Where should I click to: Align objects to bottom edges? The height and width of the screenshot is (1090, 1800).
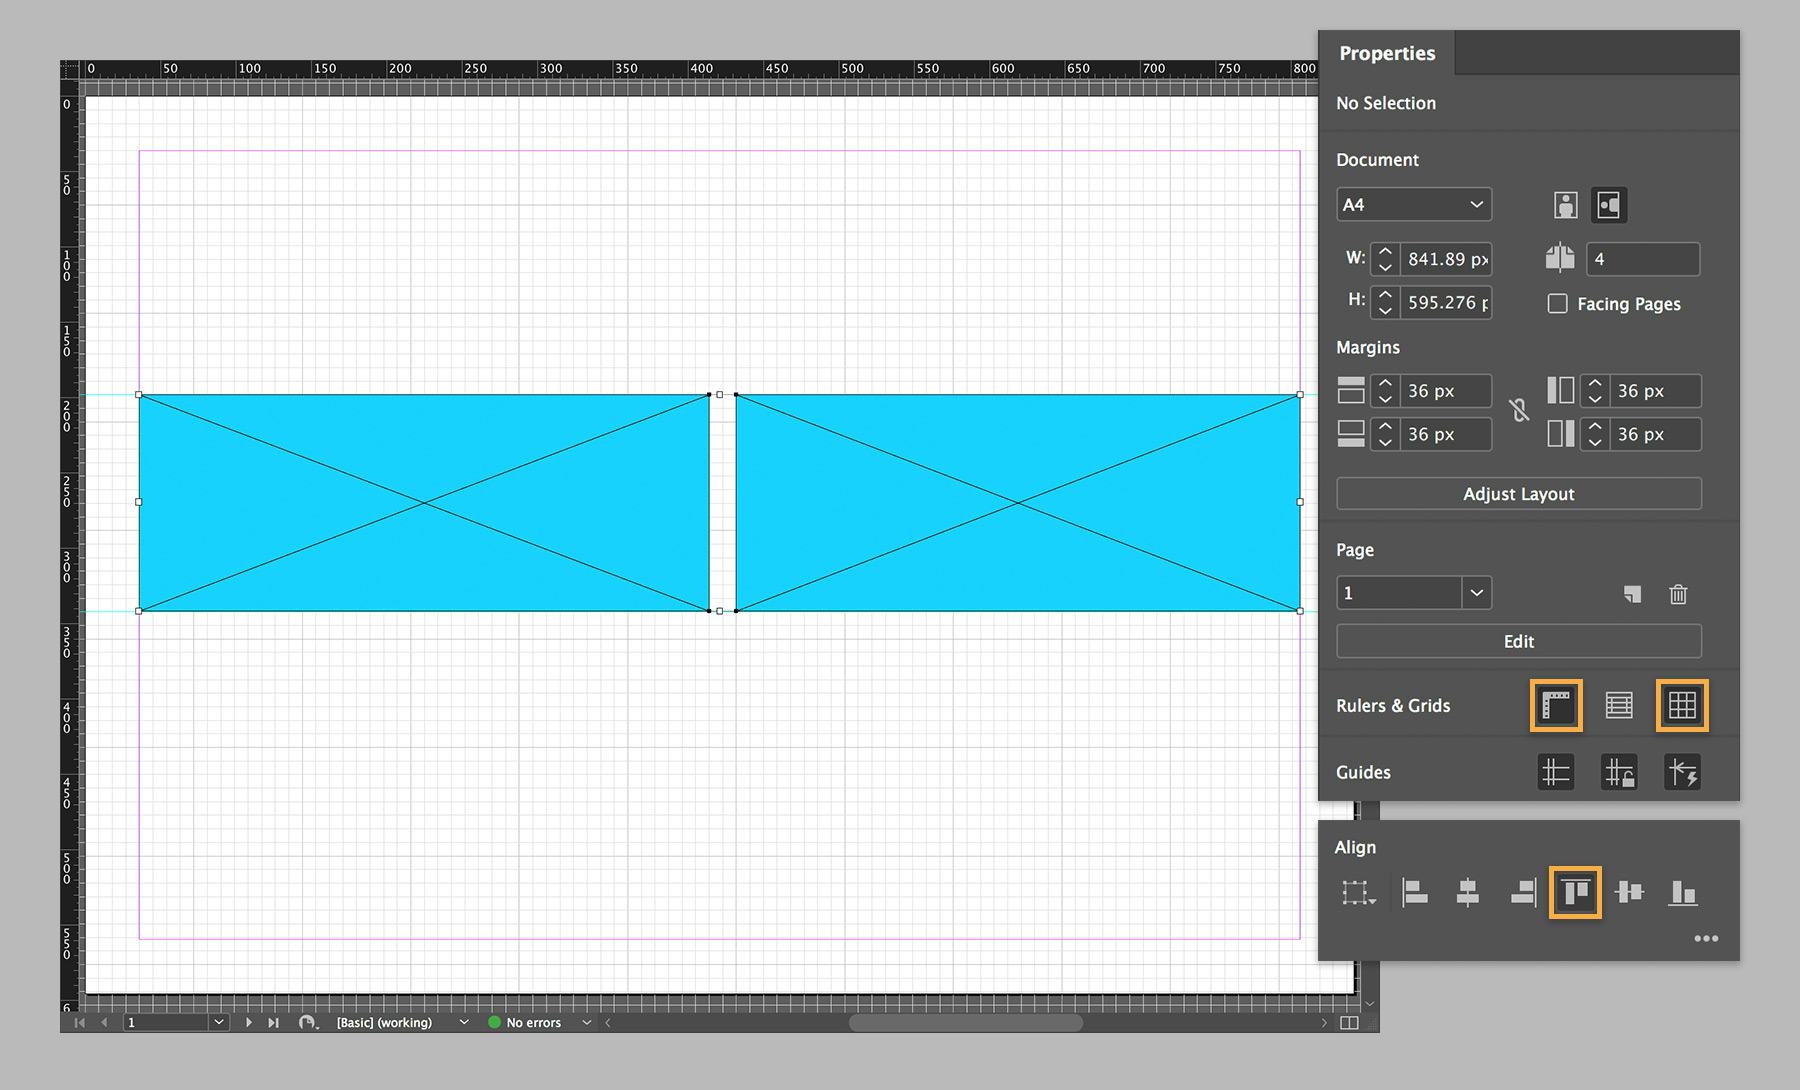(1682, 892)
